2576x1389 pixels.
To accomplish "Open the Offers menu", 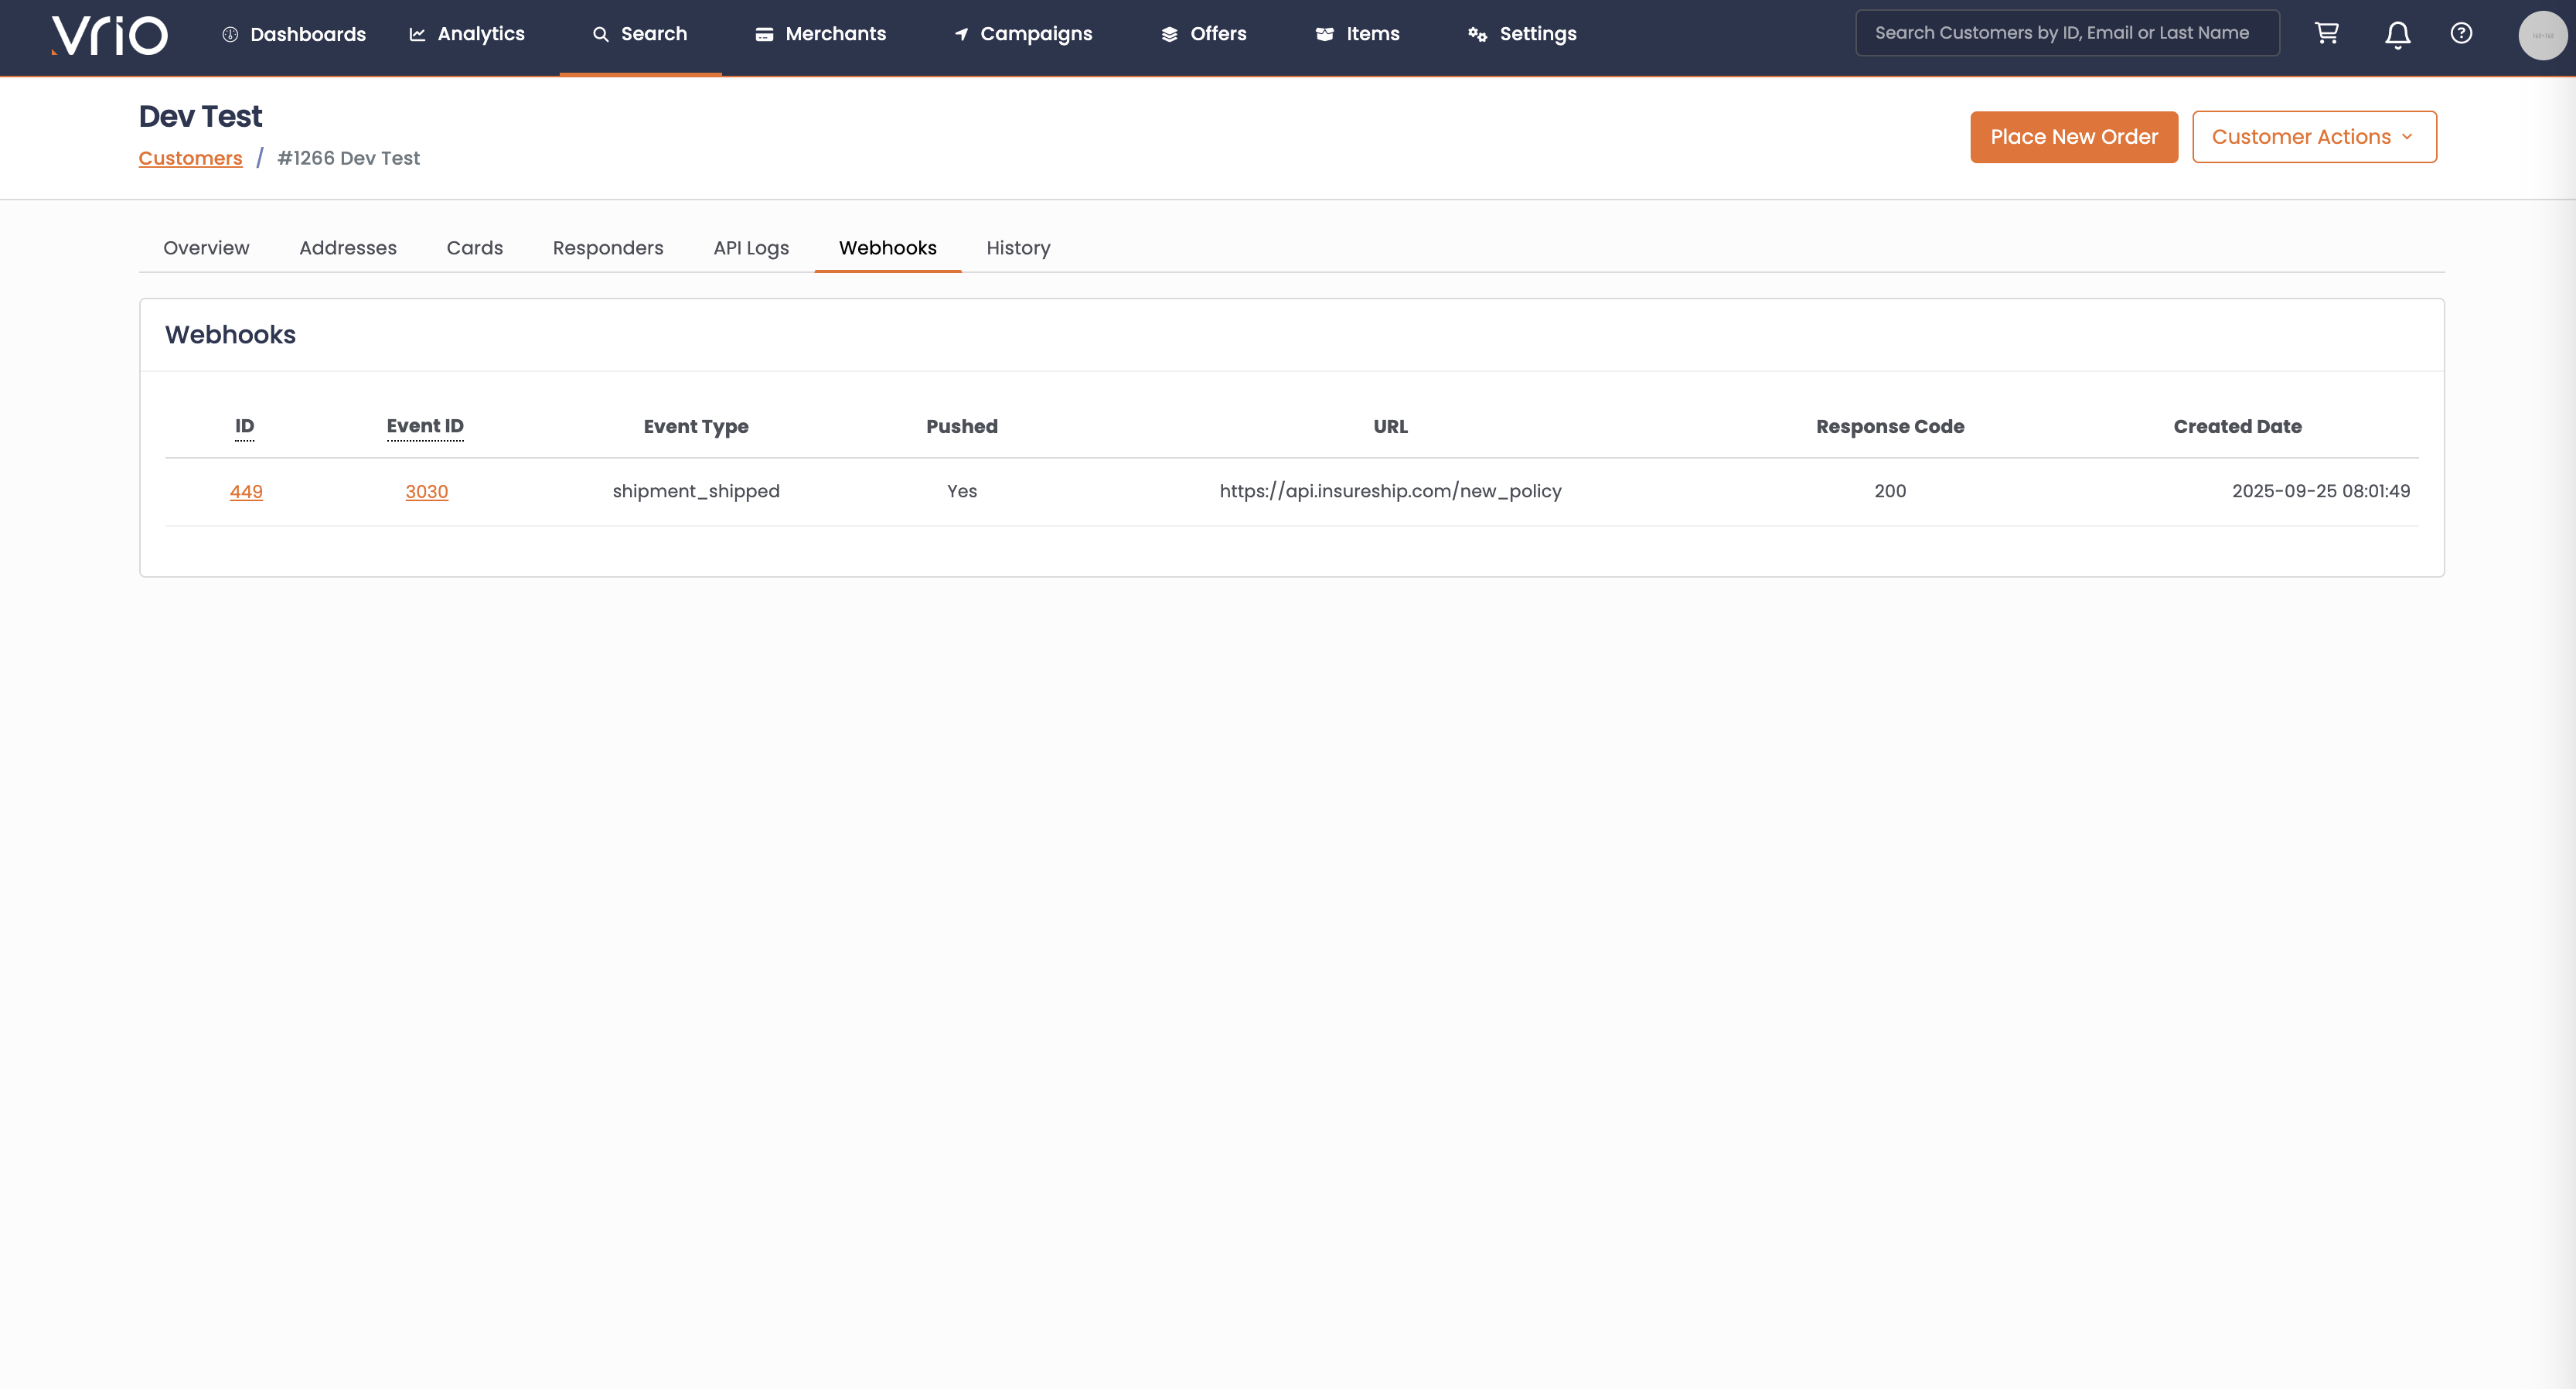I will [x=1204, y=34].
